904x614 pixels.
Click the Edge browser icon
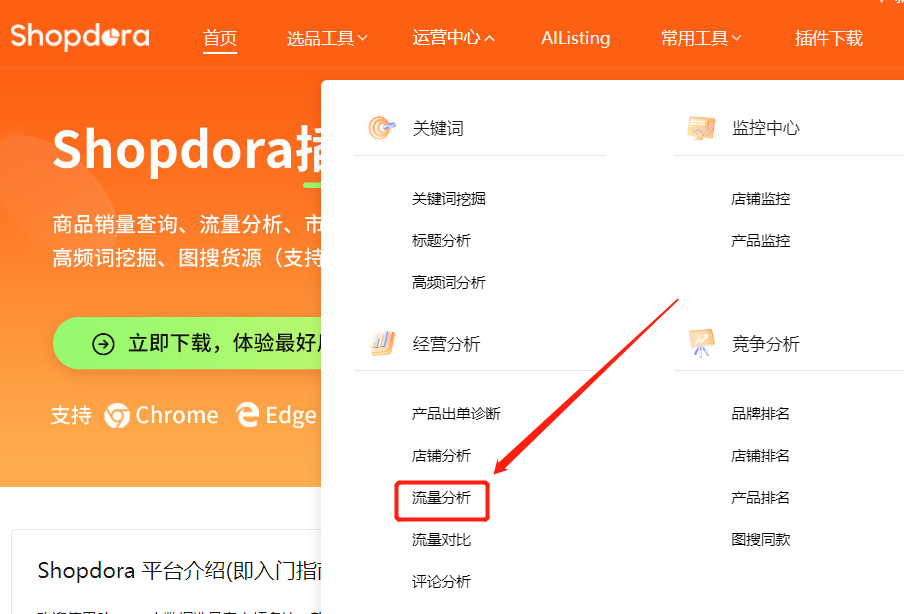click(x=247, y=415)
